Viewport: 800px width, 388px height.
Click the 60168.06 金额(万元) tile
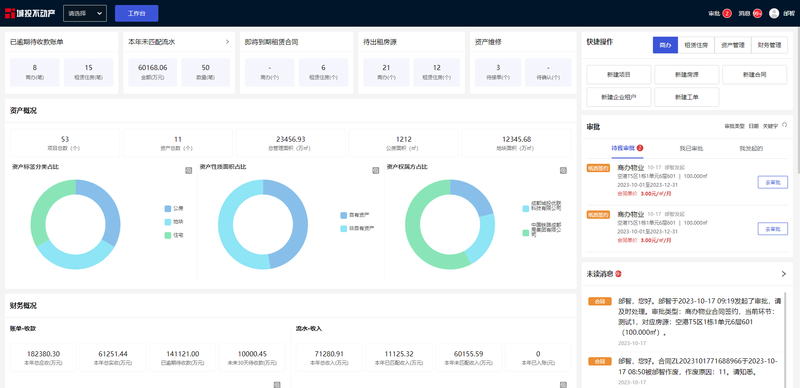153,72
